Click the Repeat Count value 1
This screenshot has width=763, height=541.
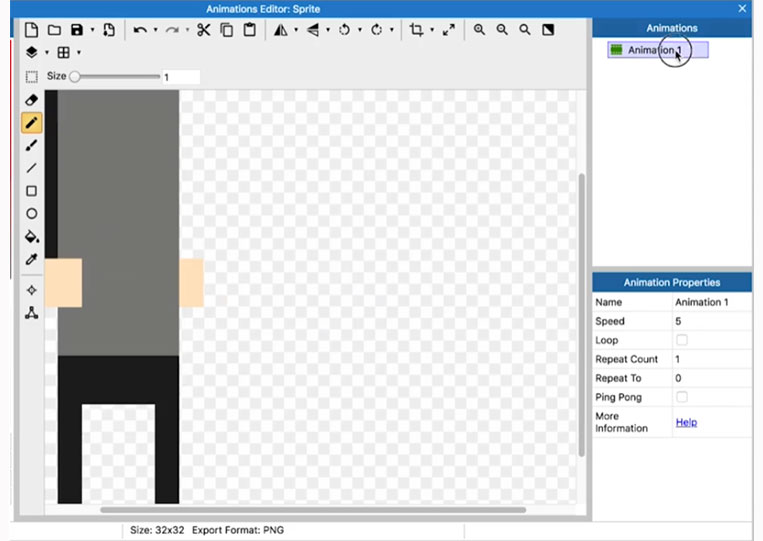pyautogui.click(x=677, y=359)
